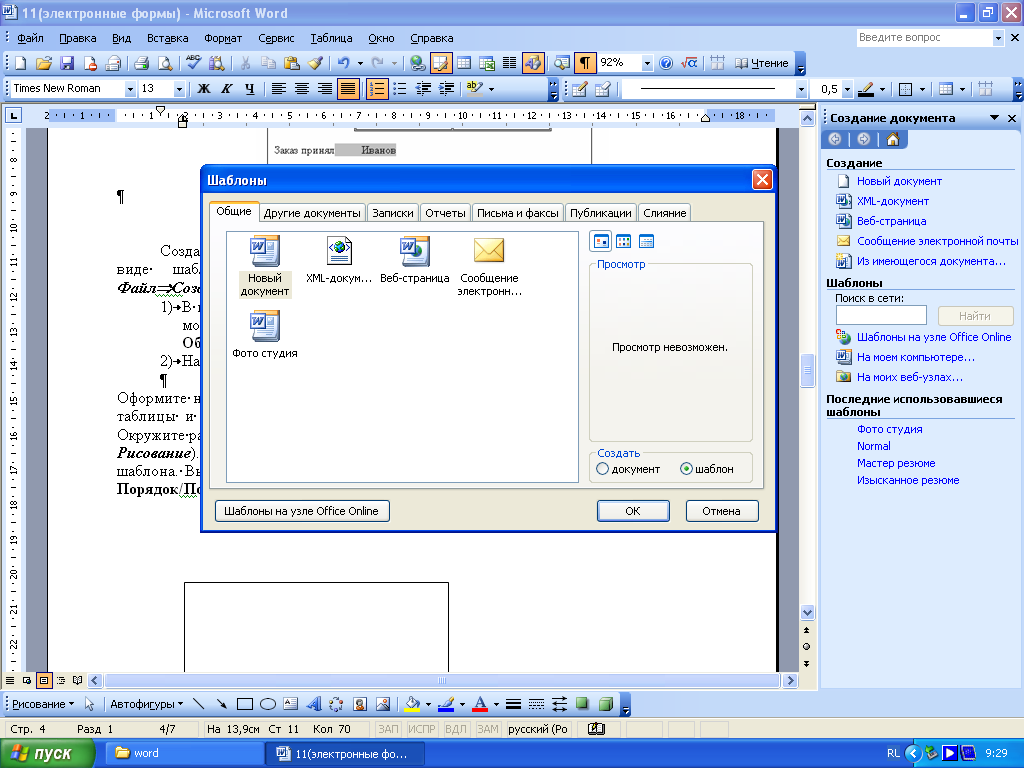Select the XML-документ icon in the dialog
The width and height of the screenshot is (1024, 768).
click(339, 260)
